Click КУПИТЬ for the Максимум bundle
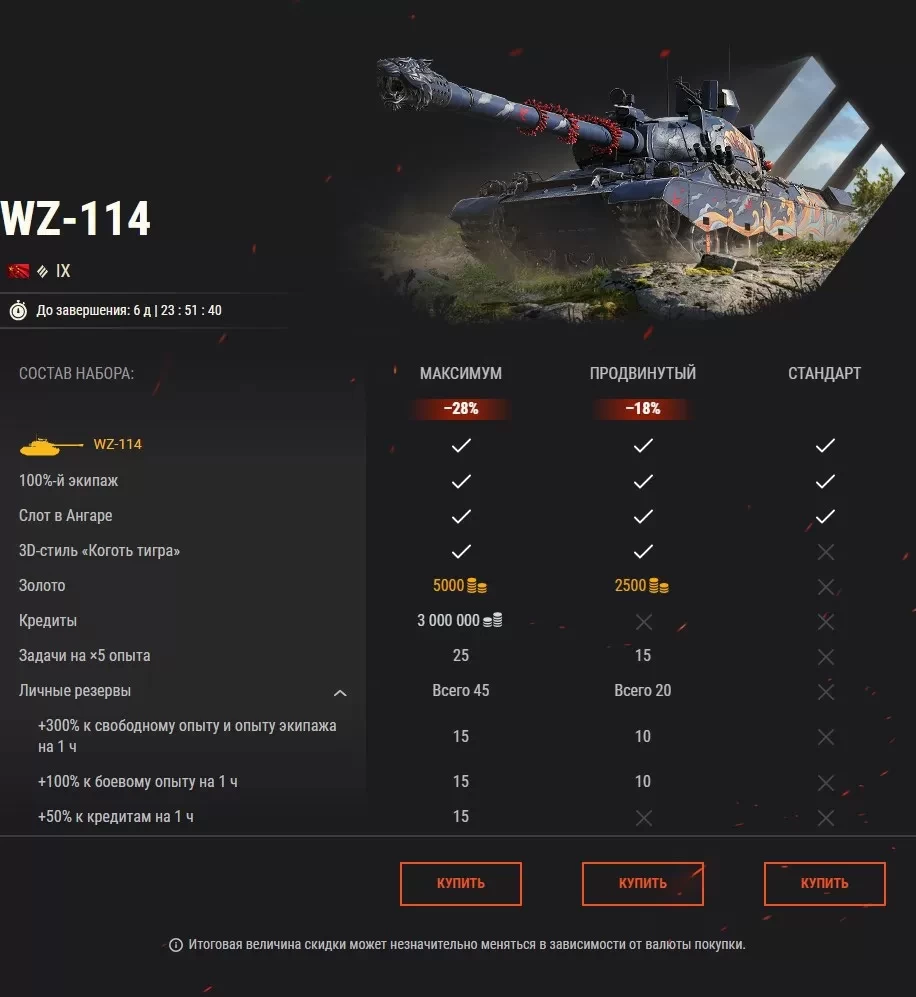This screenshot has width=916, height=997. [x=461, y=883]
